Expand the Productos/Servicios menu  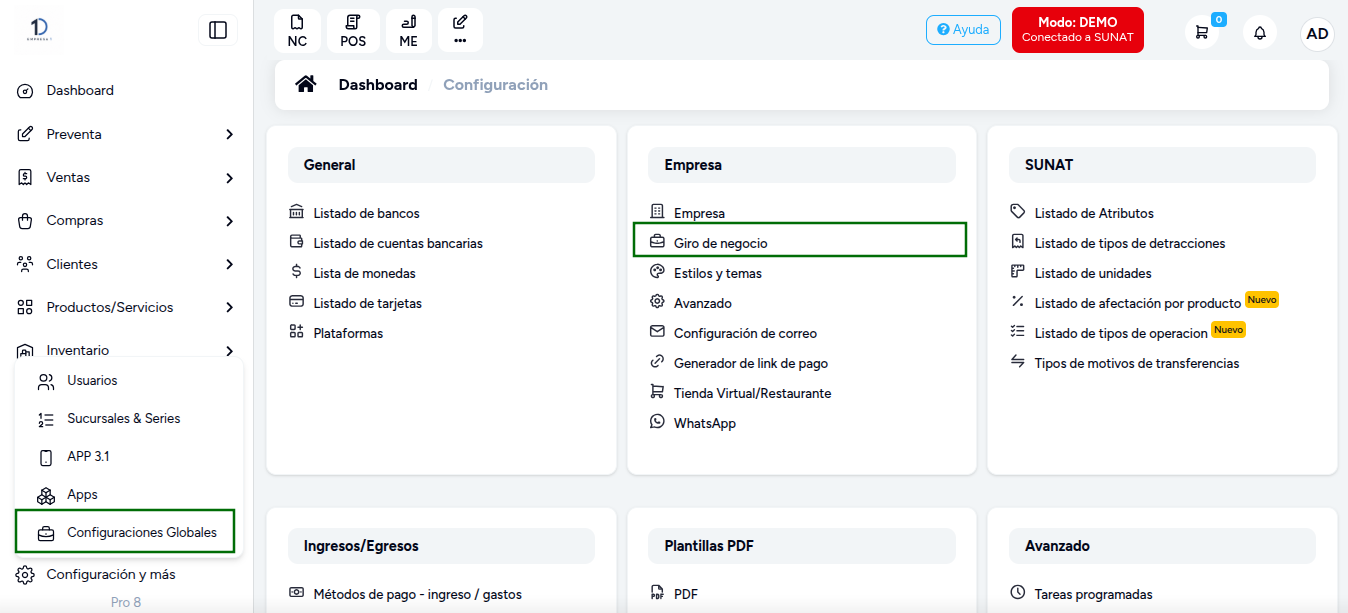pos(126,307)
